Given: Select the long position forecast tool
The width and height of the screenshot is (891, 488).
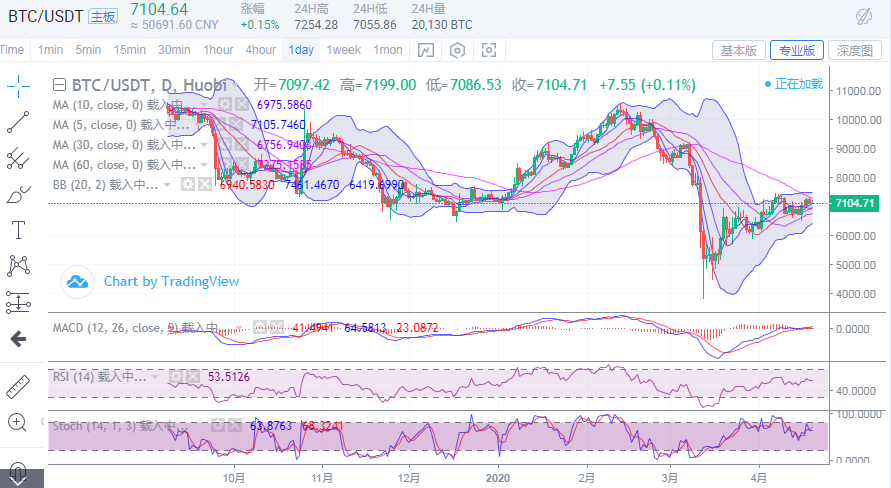Looking at the screenshot, I should pyautogui.click(x=18, y=302).
